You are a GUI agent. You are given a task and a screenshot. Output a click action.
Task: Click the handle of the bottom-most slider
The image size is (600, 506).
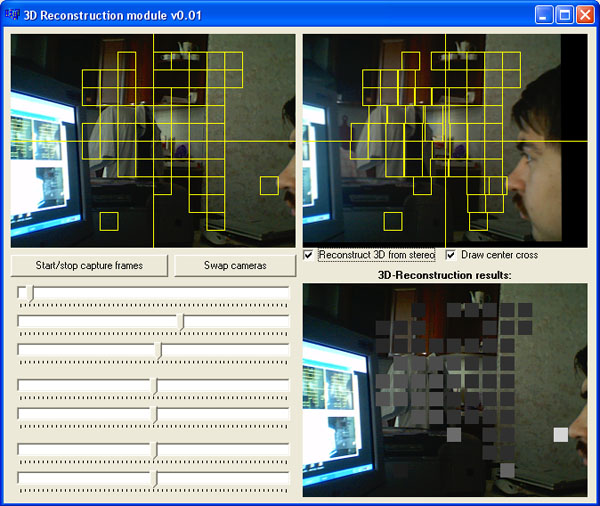[x=154, y=477]
